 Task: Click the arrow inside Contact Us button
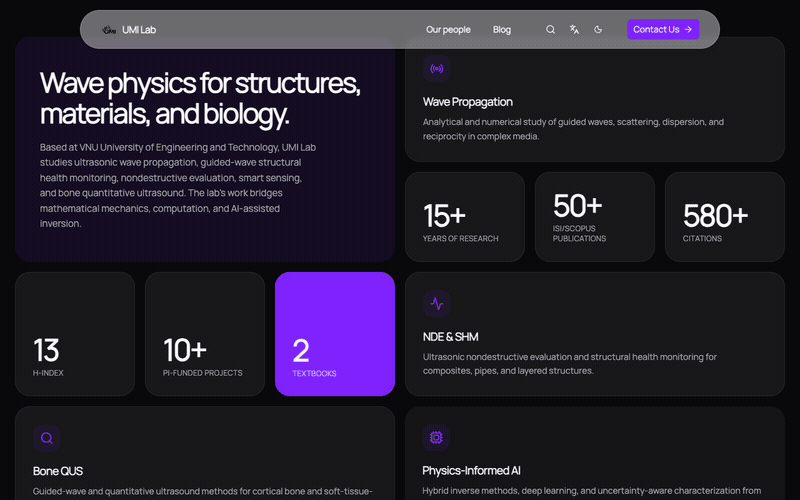(x=688, y=29)
